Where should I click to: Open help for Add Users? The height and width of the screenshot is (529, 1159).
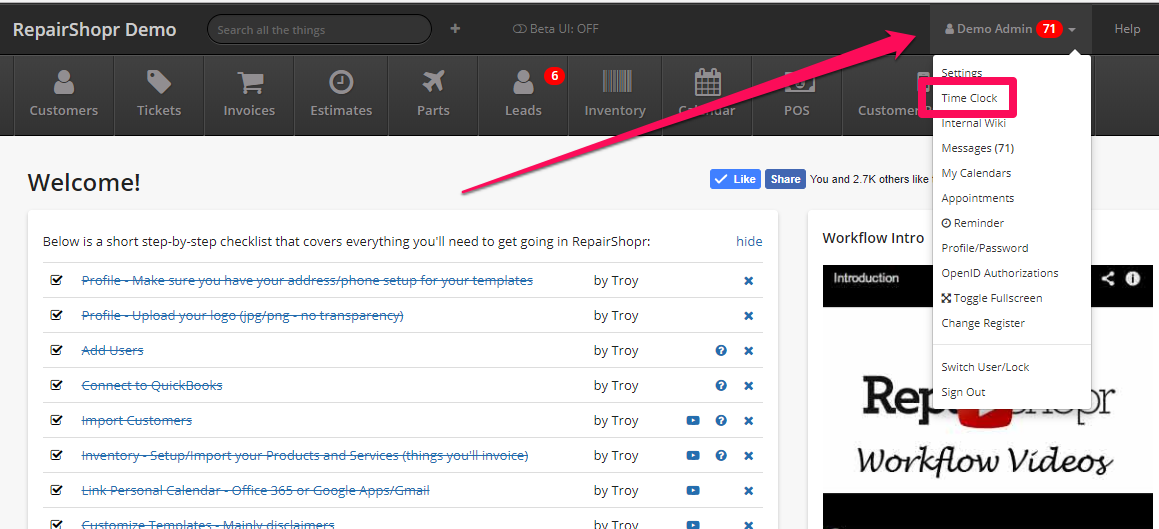[x=721, y=351]
